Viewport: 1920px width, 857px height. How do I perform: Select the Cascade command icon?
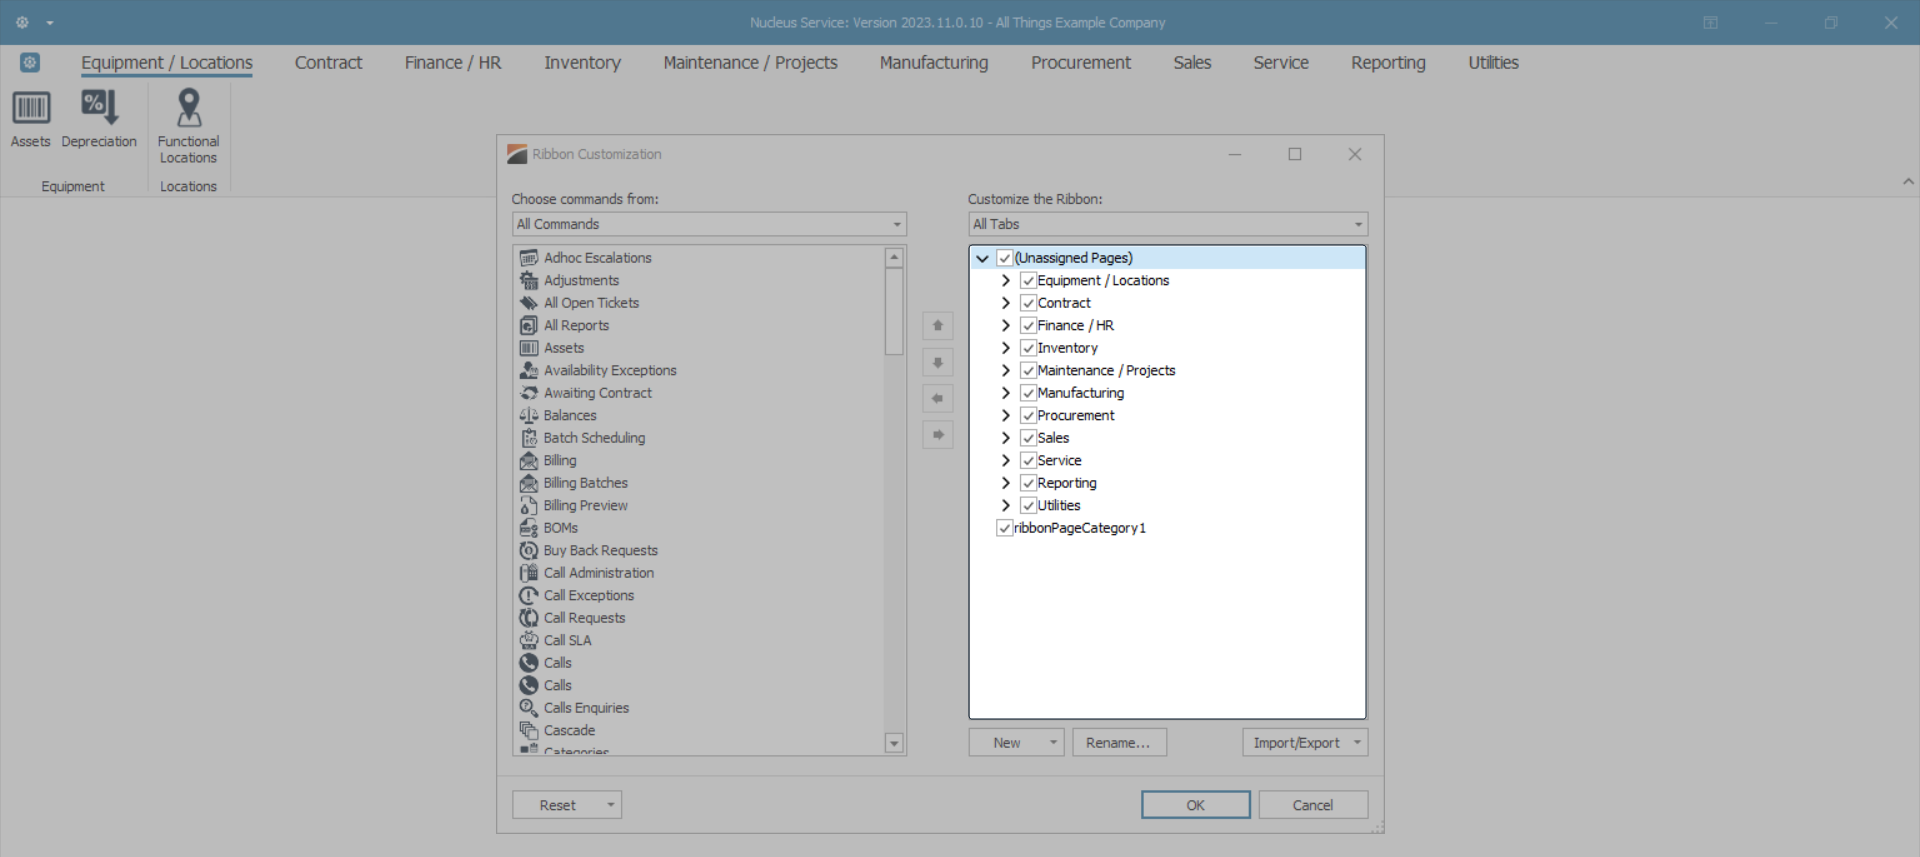pyautogui.click(x=529, y=731)
